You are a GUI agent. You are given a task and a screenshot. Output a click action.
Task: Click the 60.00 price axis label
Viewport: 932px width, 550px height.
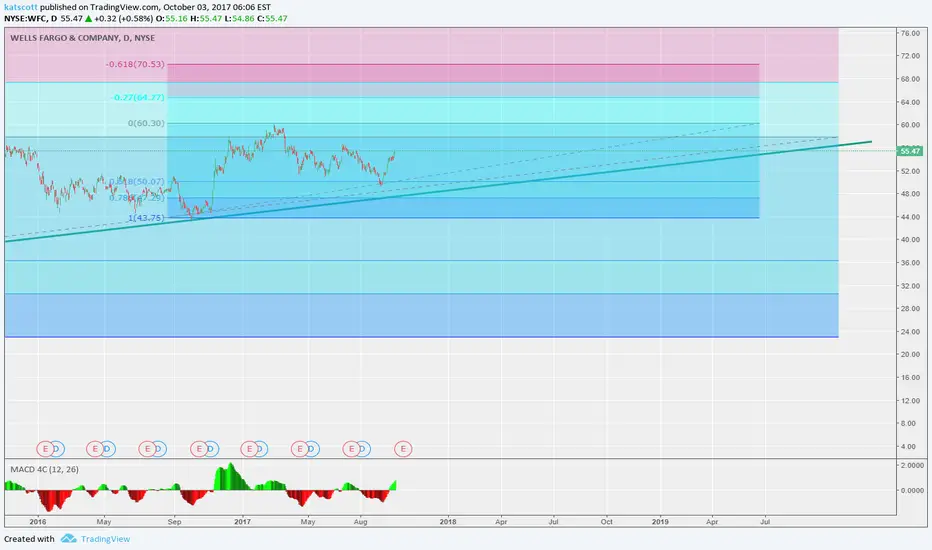[x=910, y=125]
